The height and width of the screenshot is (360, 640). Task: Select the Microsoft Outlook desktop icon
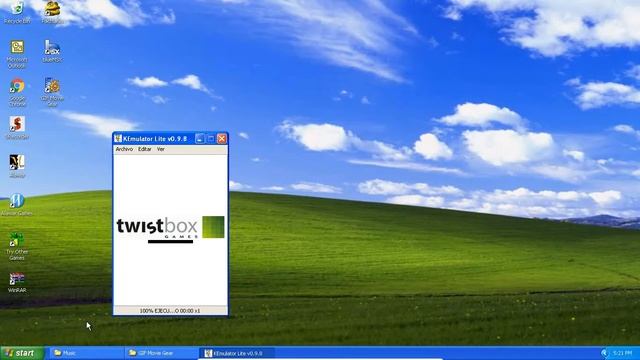pos(17,53)
